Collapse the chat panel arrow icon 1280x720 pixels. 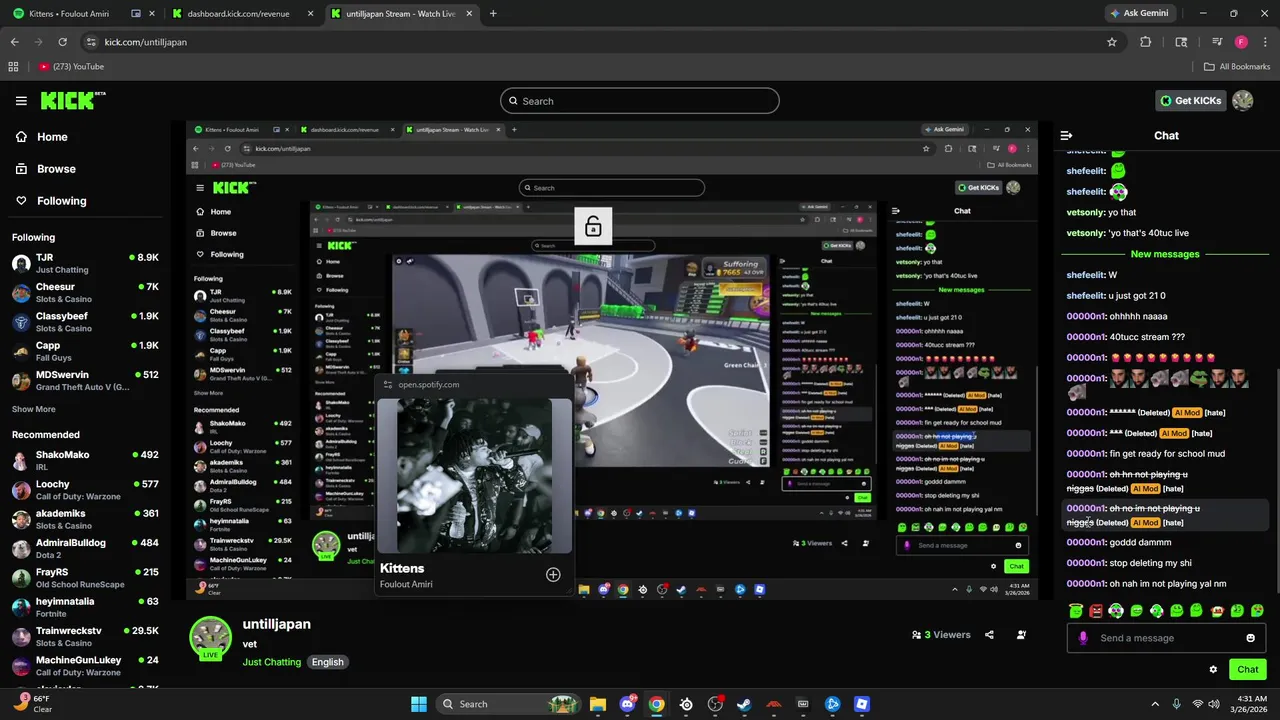(x=1066, y=135)
